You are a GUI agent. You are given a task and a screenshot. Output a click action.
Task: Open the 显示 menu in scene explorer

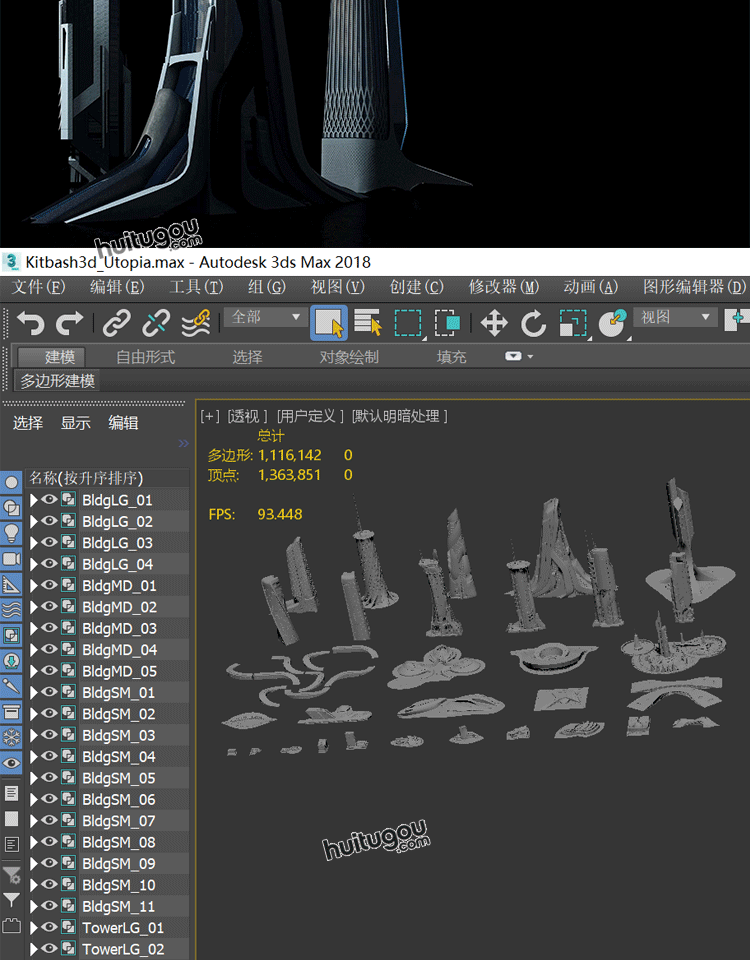pyautogui.click(x=76, y=423)
